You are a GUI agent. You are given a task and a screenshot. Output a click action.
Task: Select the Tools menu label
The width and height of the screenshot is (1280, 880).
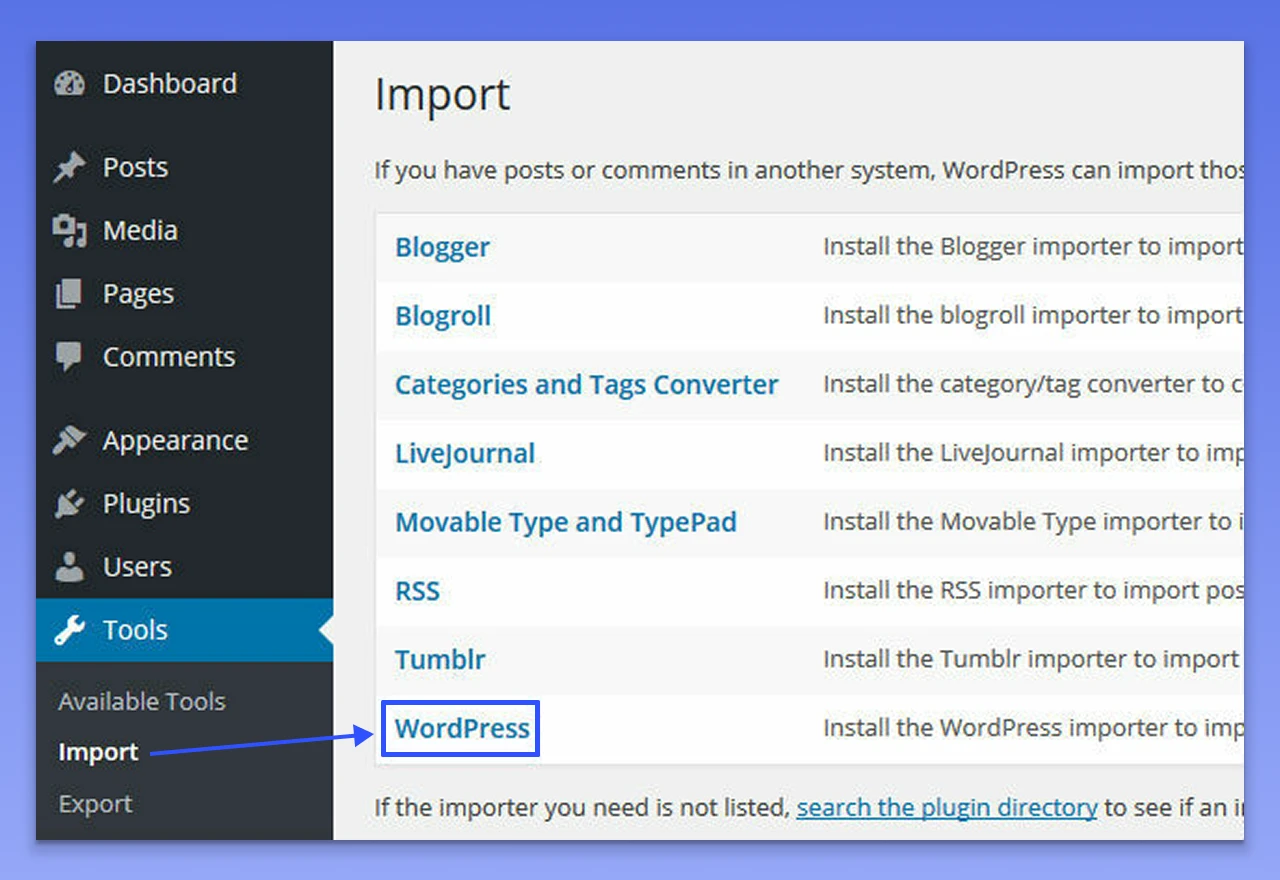(x=135, y=630)
